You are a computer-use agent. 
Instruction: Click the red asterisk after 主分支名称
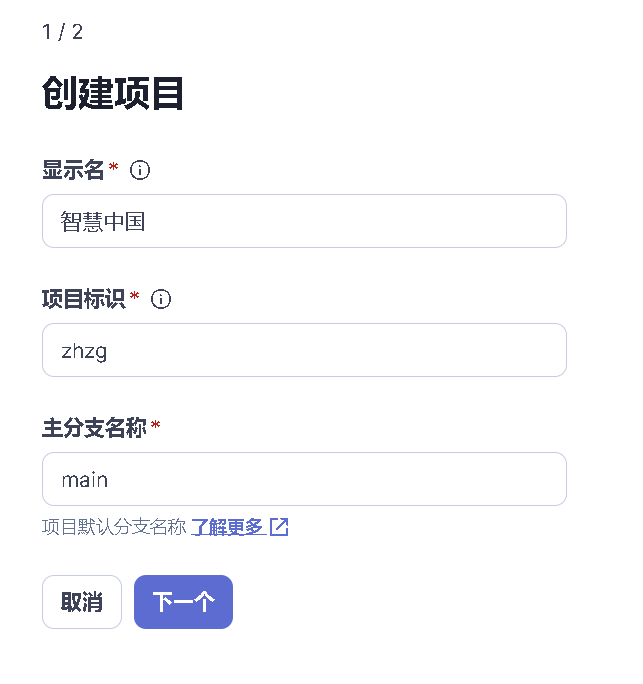(x=155, y=426)
